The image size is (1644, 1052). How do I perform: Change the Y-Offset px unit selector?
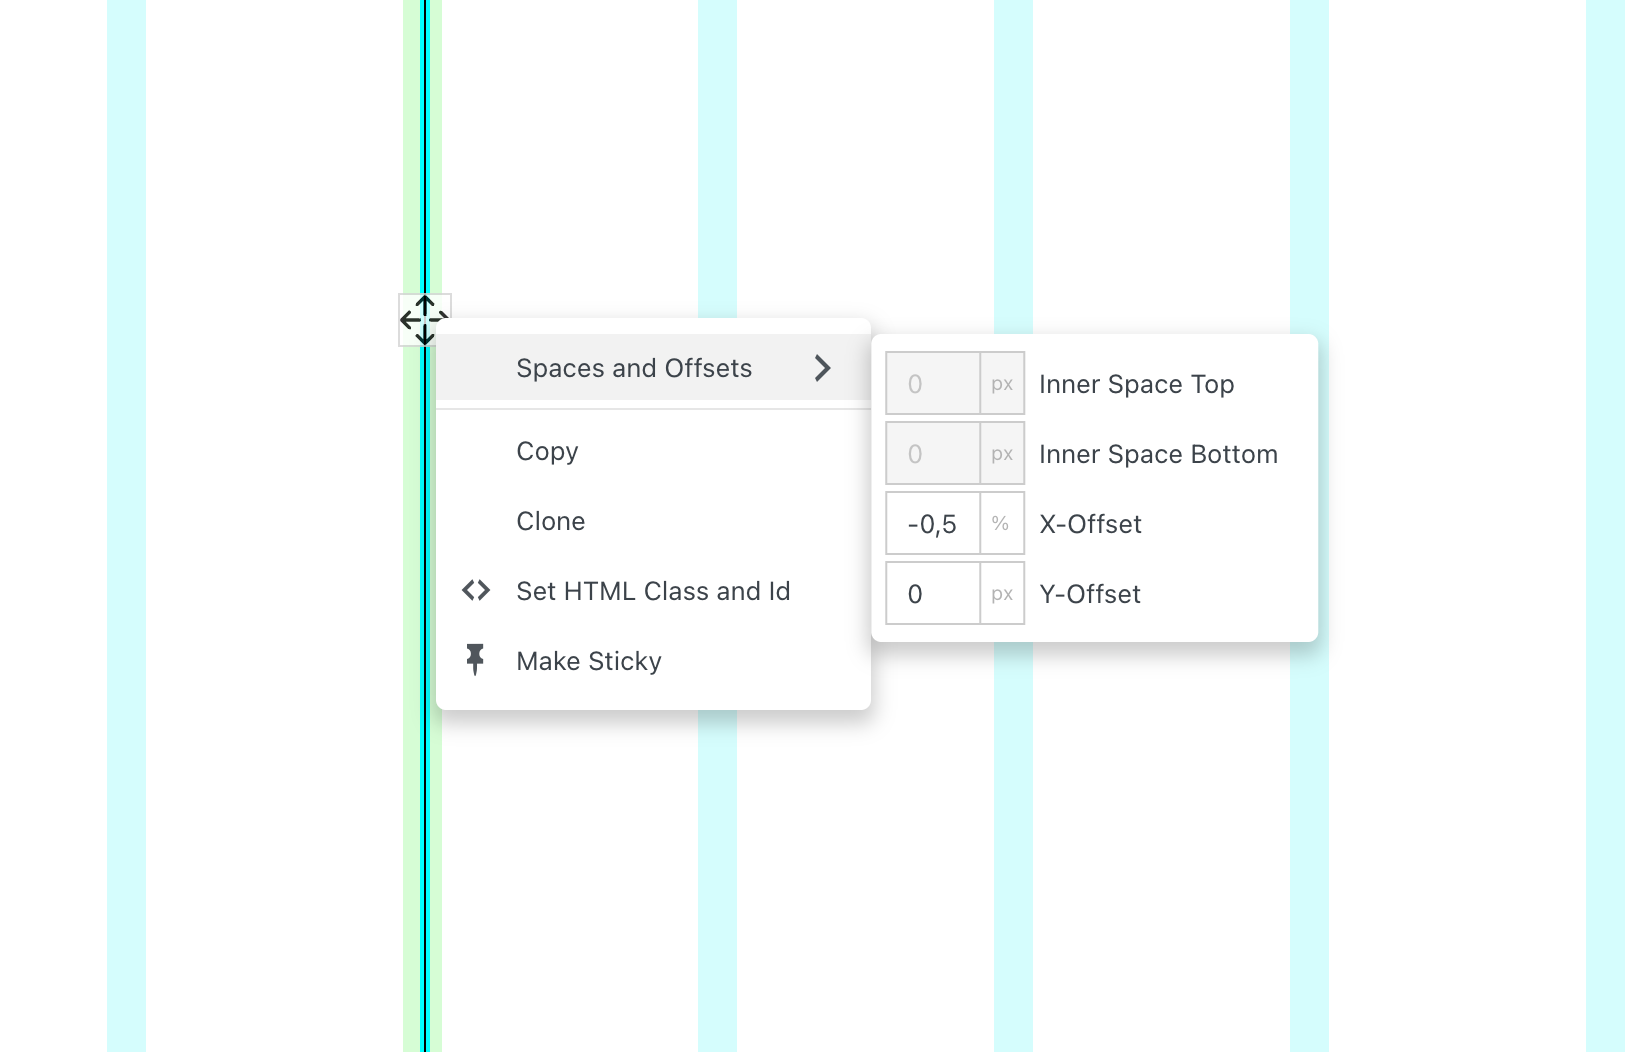pos(1002,594)
